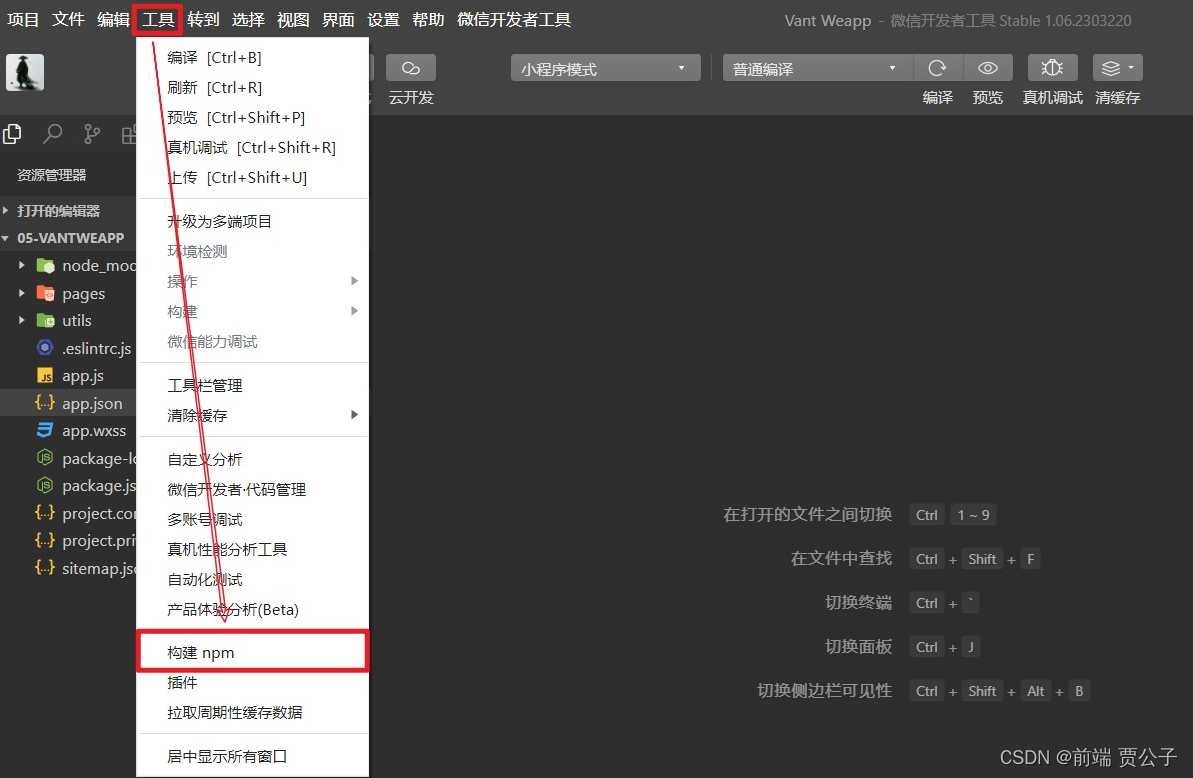Choose 工具栏管理 menu entry
This screenshot has height=778, width=1193.
tap(253, 386)
